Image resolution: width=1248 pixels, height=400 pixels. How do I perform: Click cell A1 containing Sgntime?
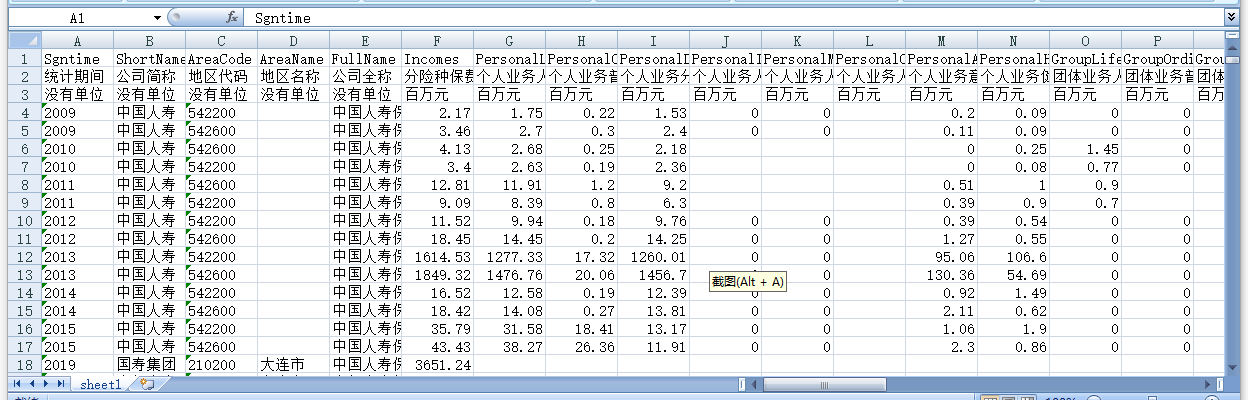(x=78, y=59)
